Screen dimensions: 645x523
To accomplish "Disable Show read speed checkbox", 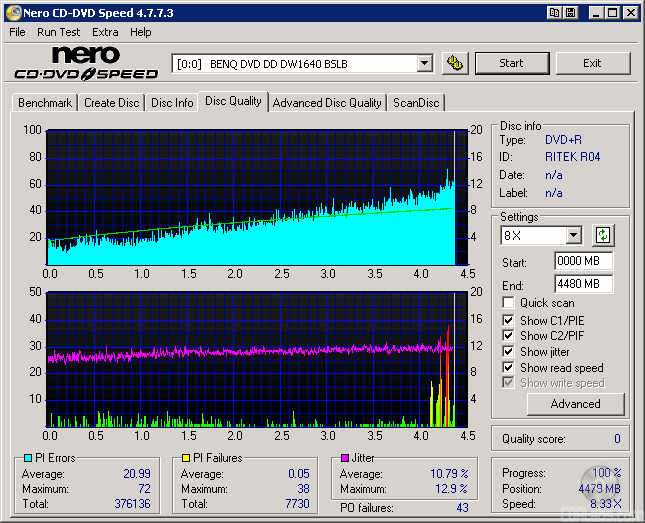I will tap(509, 368).
